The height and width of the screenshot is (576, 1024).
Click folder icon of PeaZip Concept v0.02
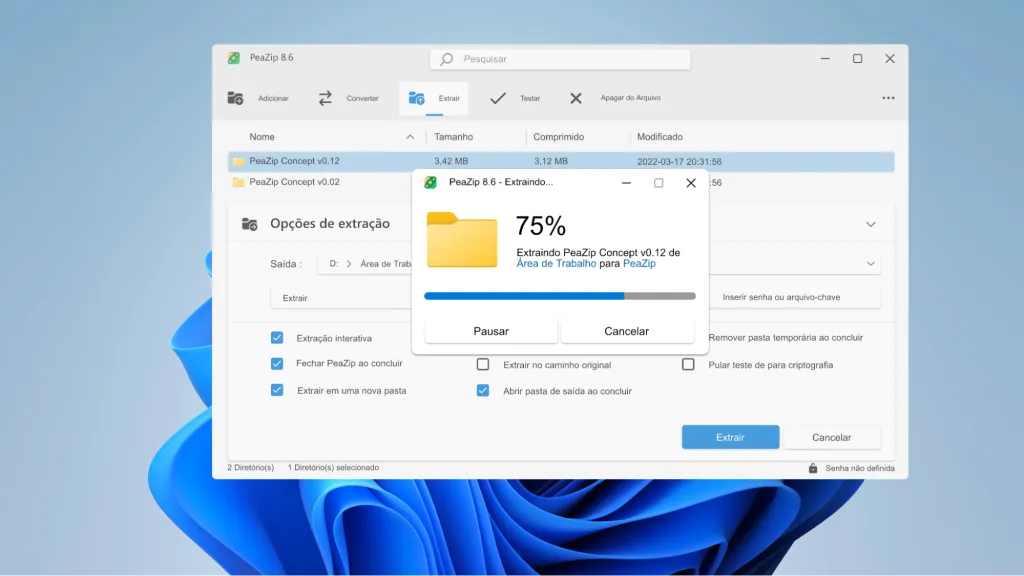coord(238,182)
